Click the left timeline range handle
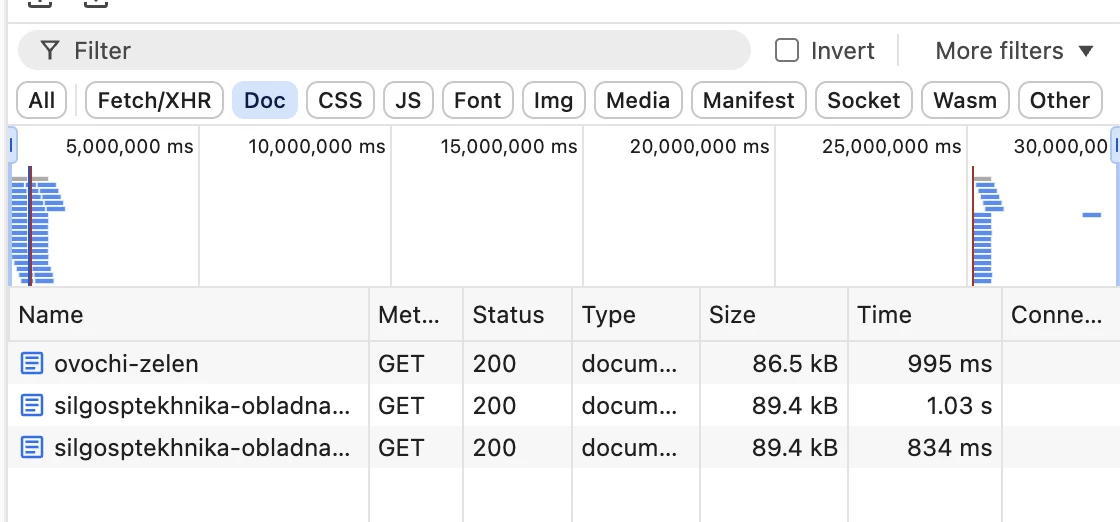Image resolution: width=1120 pixels, height=522 pixels. pos(12,146)
